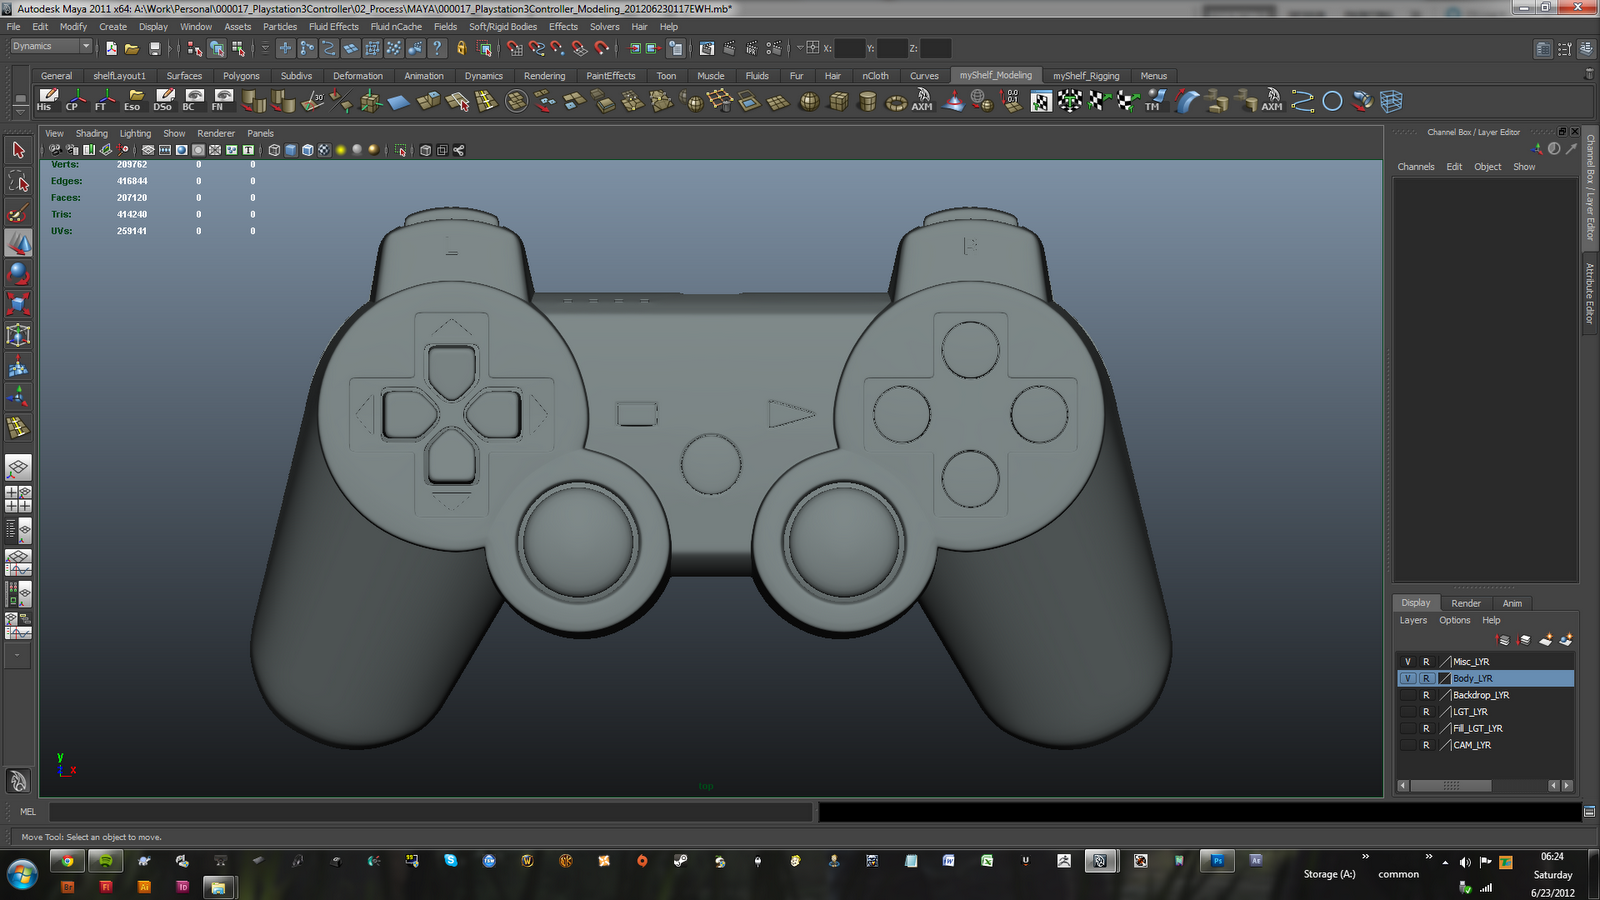Viewport: 1600px width, 900px height.
Task: Click the Eso shelf button
Action: click(134, 100)
